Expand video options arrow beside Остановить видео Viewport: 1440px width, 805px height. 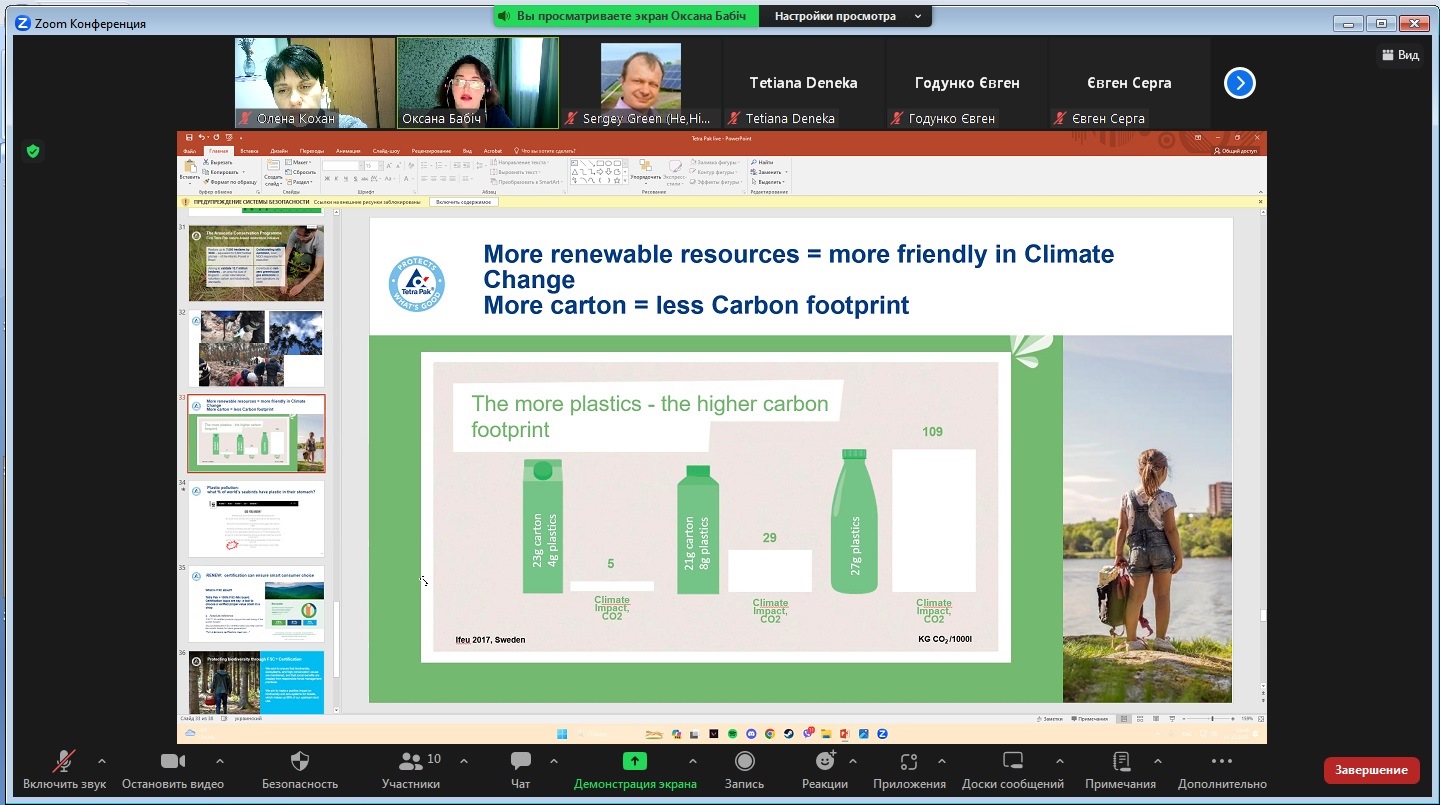(220, 761)
